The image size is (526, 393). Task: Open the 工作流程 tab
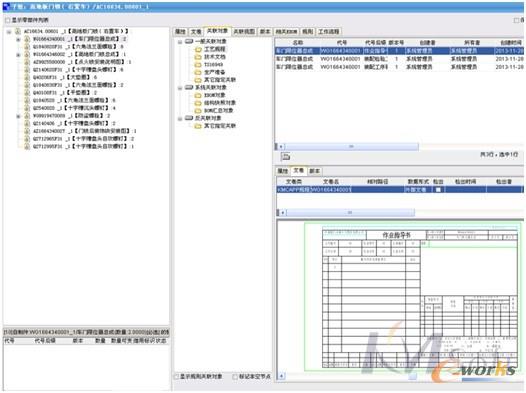point(328,32)
